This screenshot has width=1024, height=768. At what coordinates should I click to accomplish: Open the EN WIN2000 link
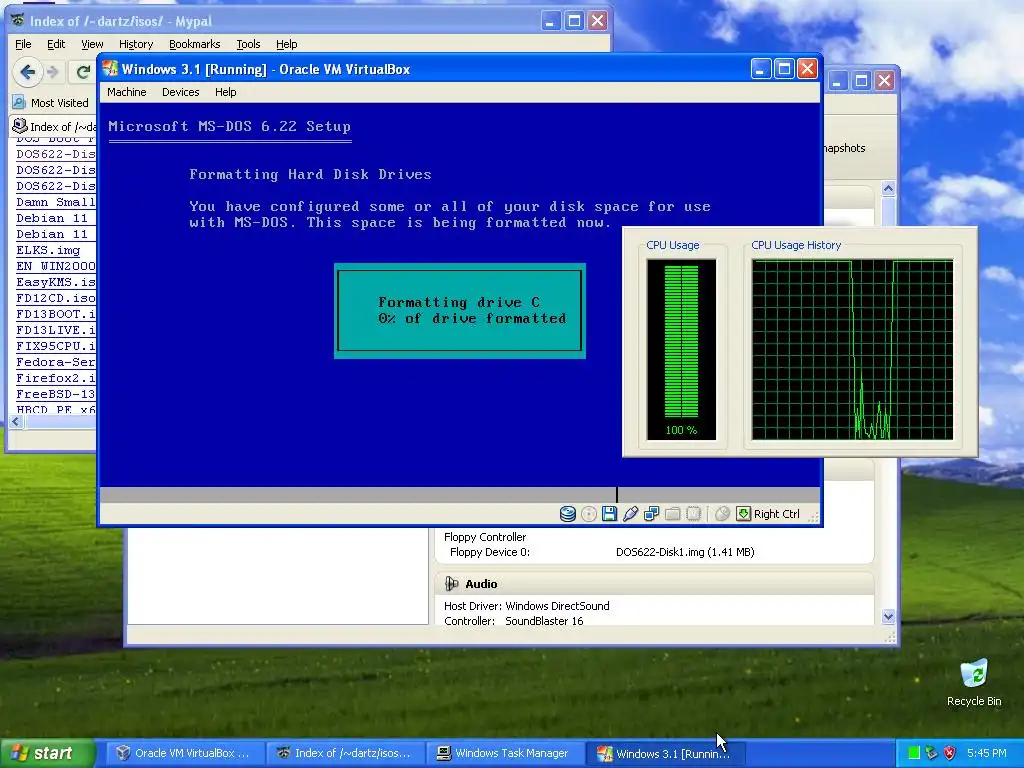coord(56,266)
